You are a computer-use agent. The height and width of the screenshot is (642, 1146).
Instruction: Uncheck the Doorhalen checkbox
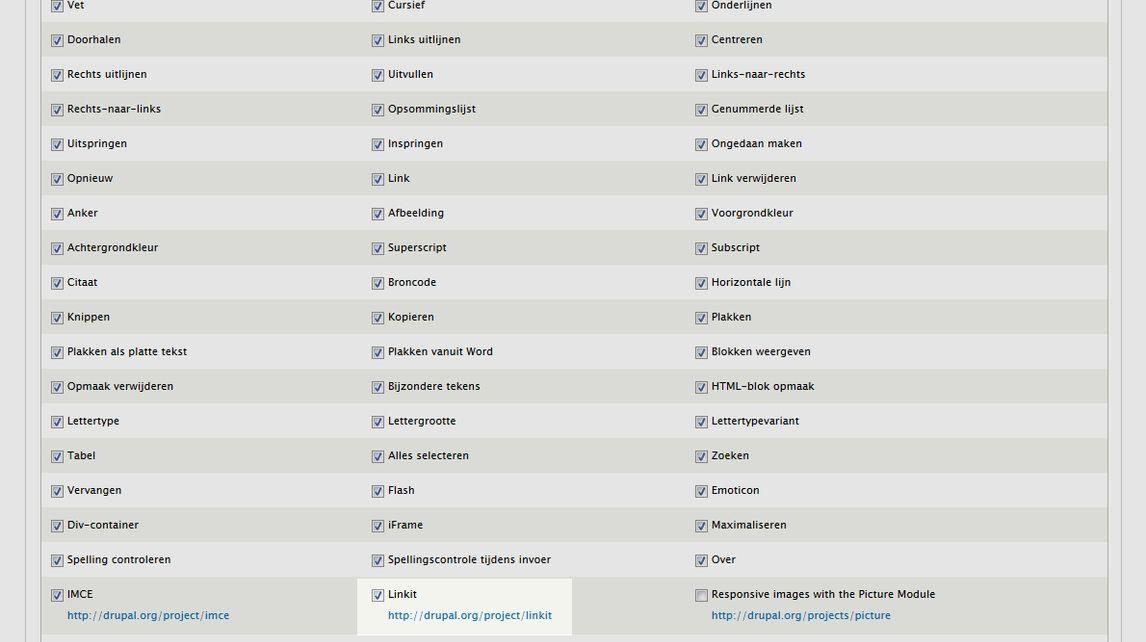coord(57,40)
